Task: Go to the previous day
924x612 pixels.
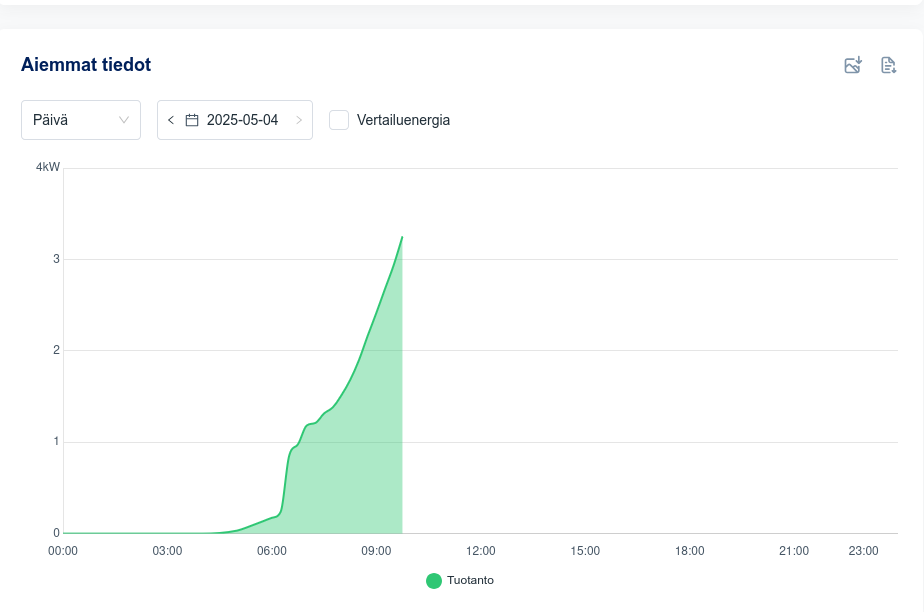Action: pos(171,120)
